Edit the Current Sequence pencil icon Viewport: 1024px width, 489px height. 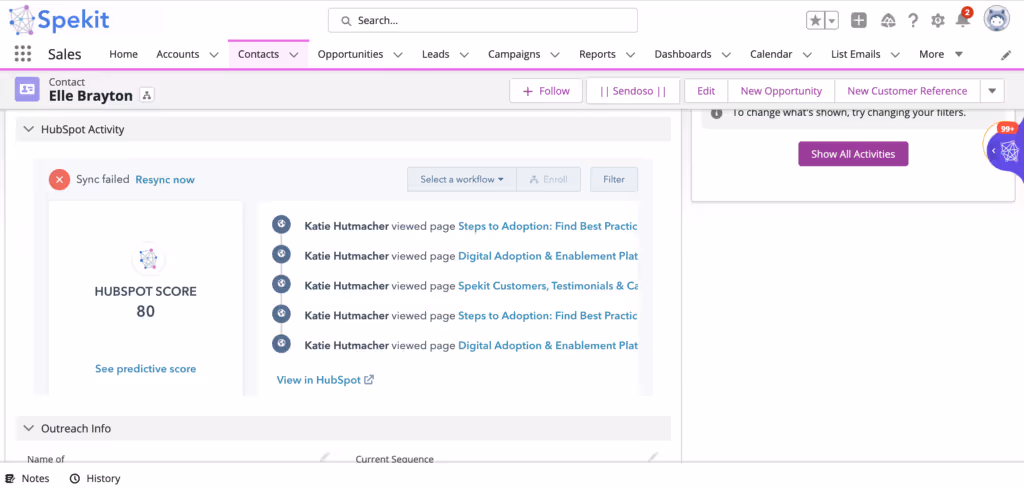653,457
